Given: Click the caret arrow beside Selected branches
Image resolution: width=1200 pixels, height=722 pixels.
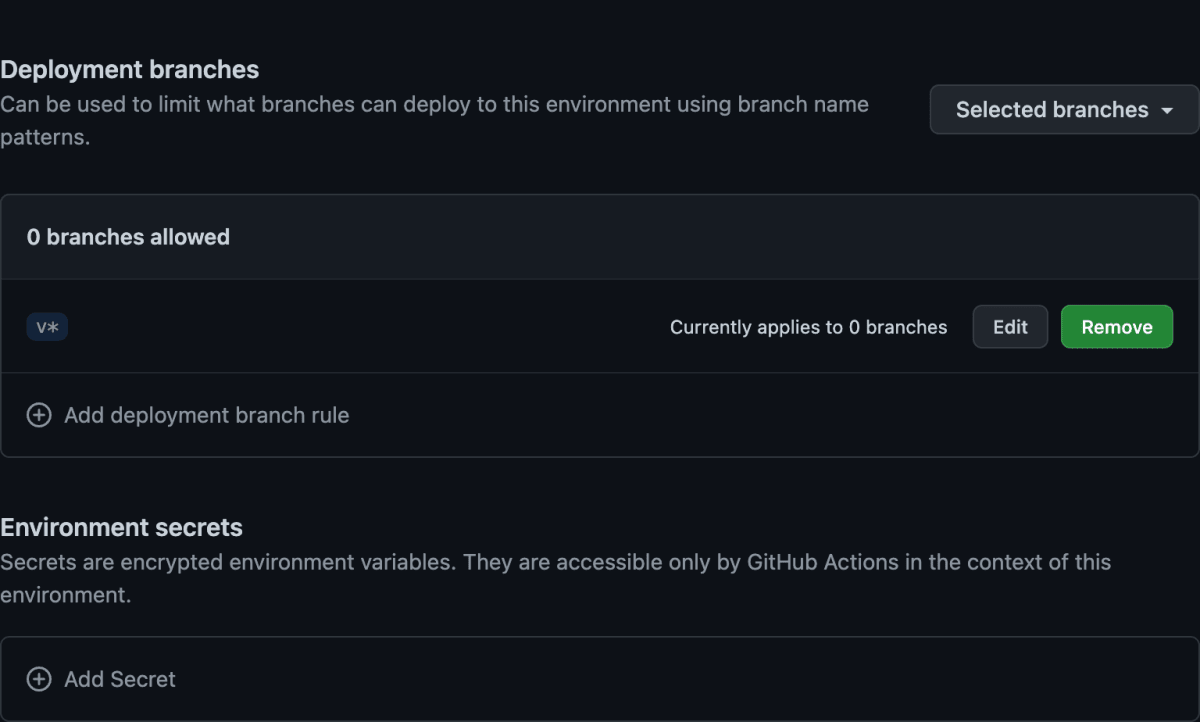Looking at the screenshot, I should [1167, 111].
